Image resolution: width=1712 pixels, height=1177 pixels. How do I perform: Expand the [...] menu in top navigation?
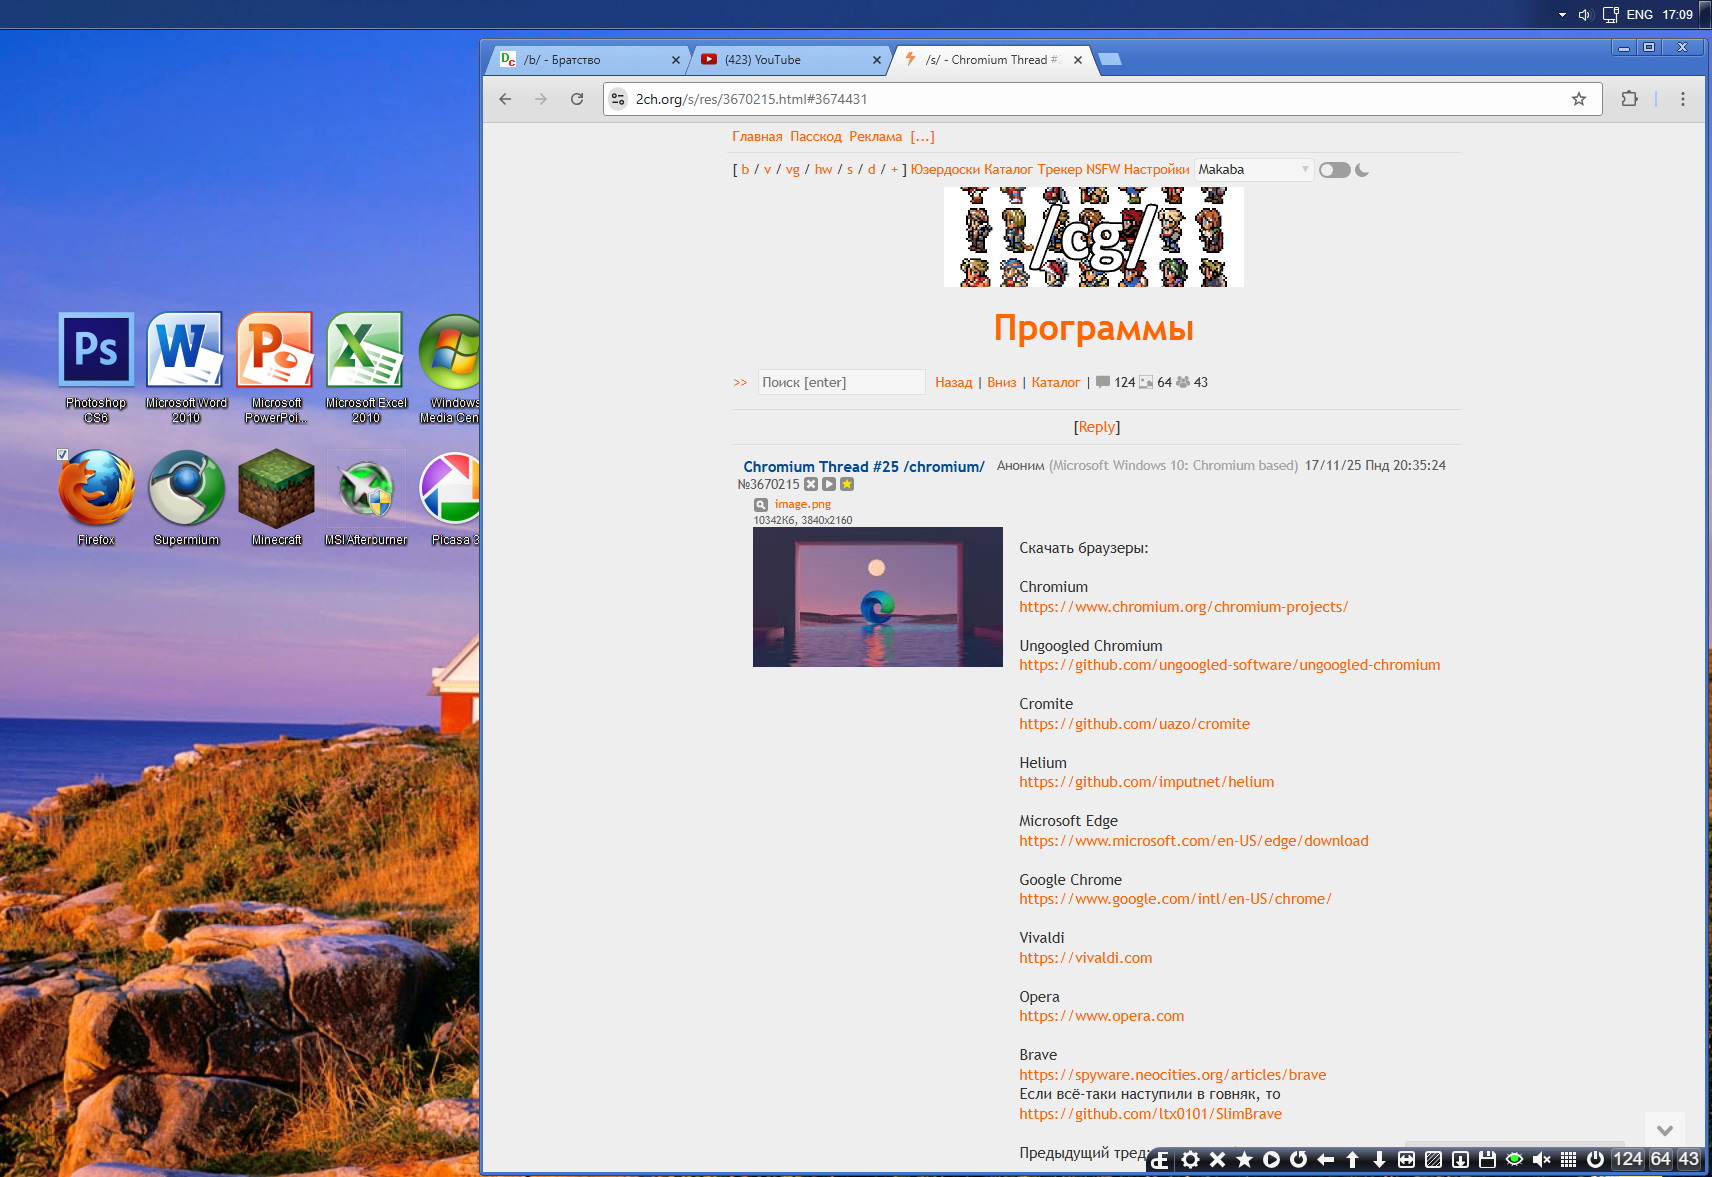tap(922, 137)
